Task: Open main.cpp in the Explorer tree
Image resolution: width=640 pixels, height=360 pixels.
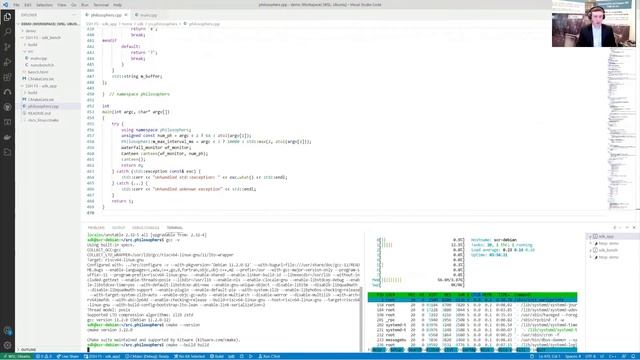Action: click(x=38, y=58)
